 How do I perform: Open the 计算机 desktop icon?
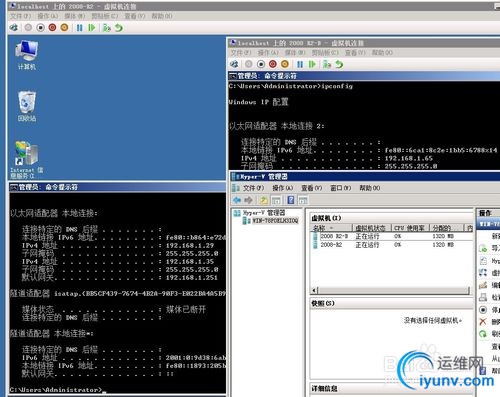(x=27, y=55)
